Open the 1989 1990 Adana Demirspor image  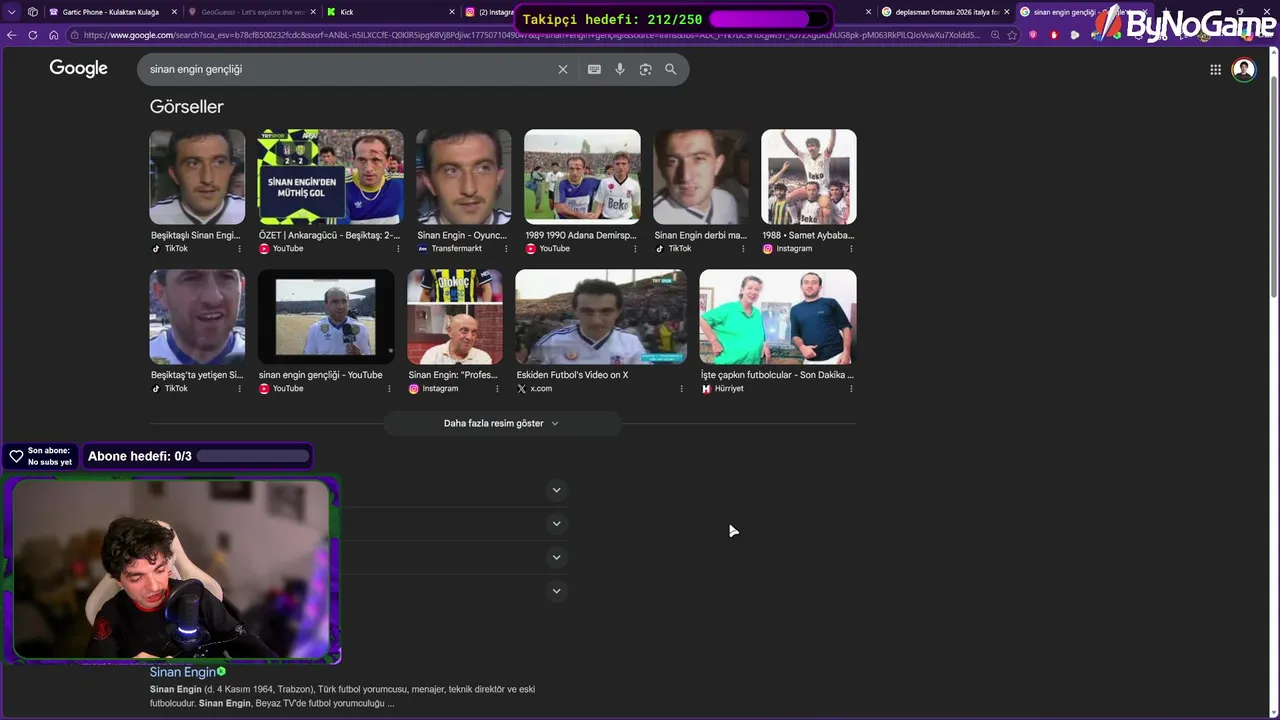[x=582, y=177]
